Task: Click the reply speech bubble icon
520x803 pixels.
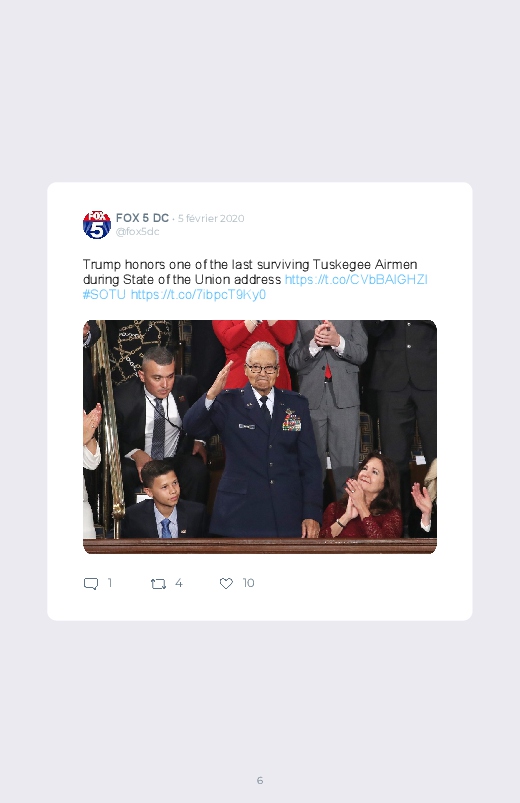Action: coord(91,583)
